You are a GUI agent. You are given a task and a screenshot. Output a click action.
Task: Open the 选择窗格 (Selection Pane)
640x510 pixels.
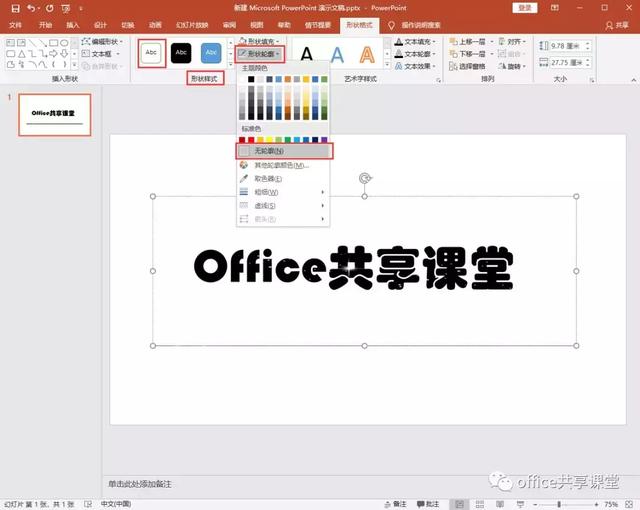pos(468,66)
